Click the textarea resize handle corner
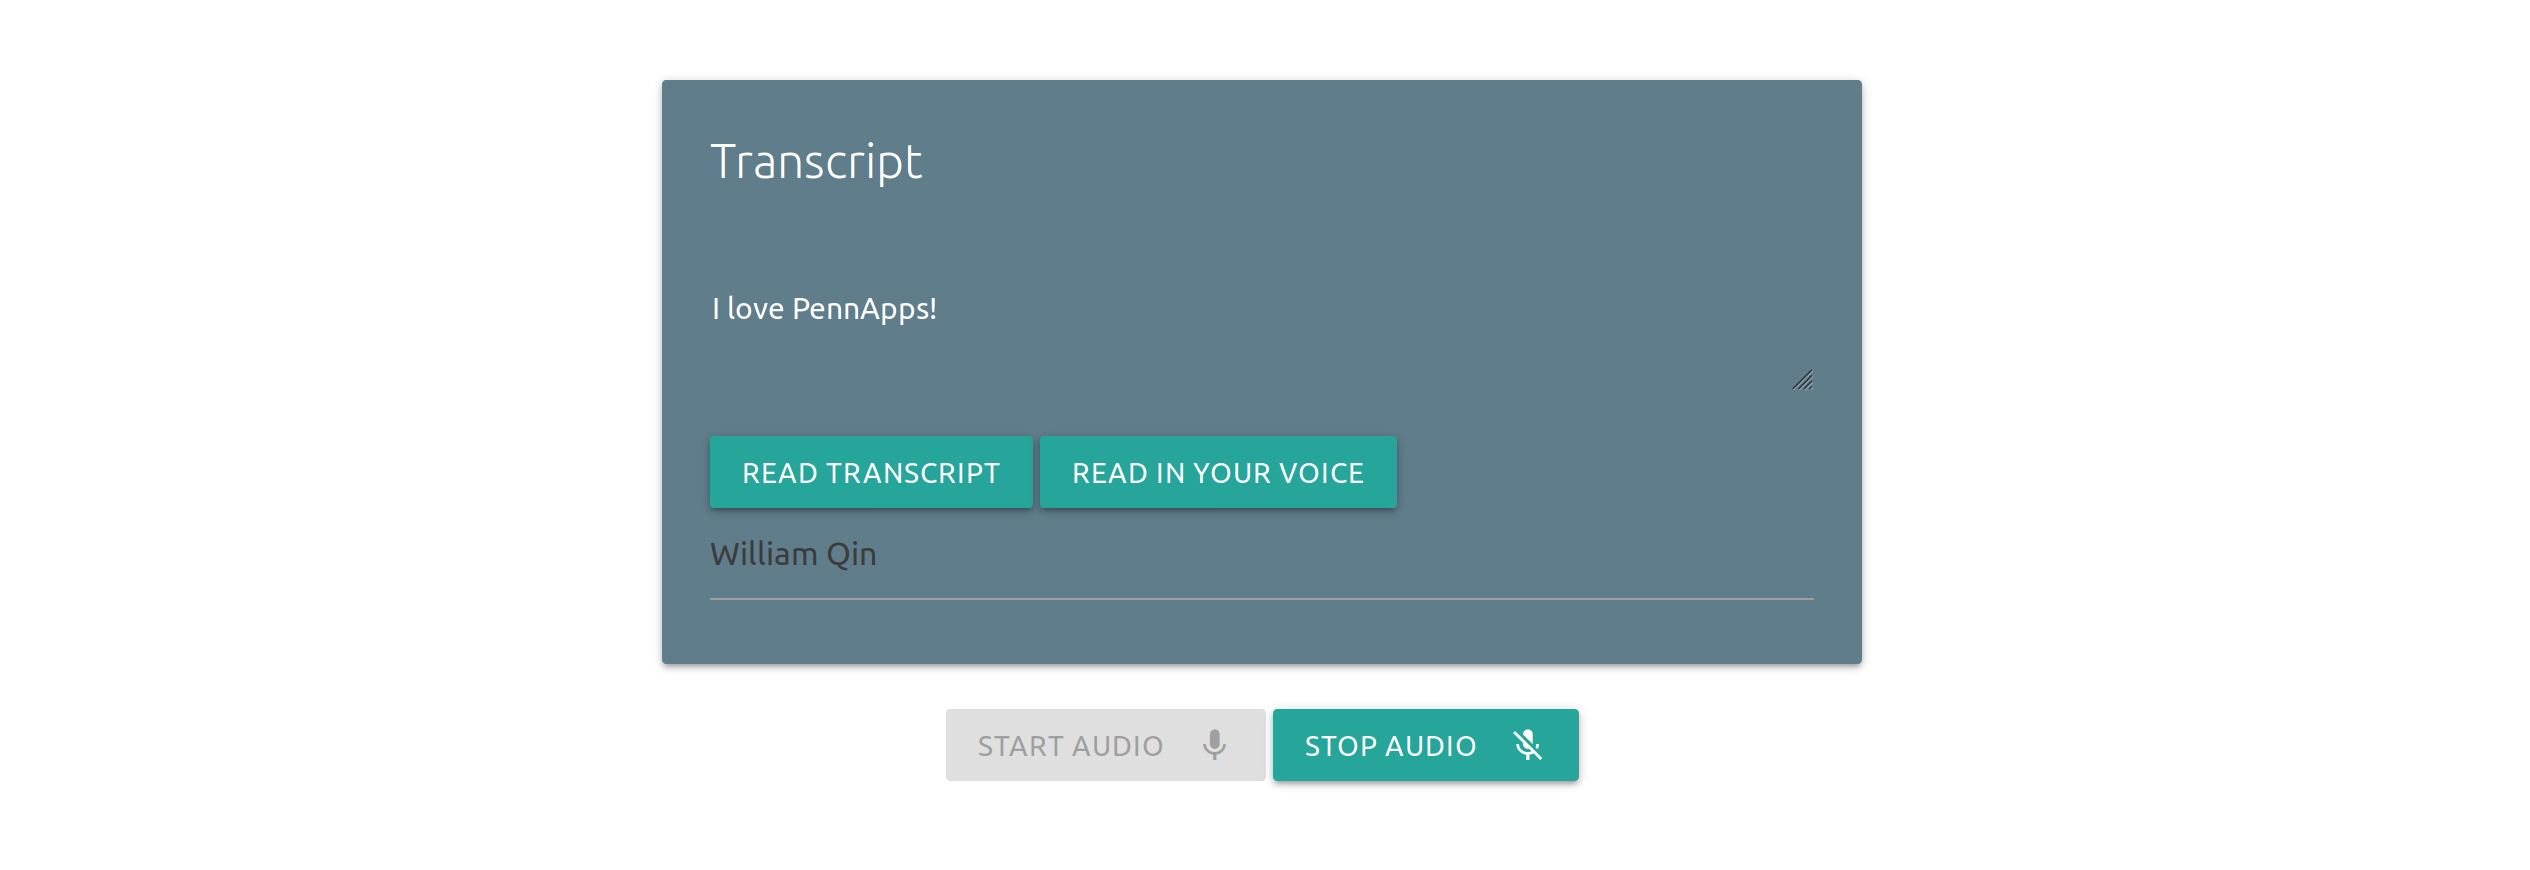Viewport: 2530px width, 870px height. 1803,380
